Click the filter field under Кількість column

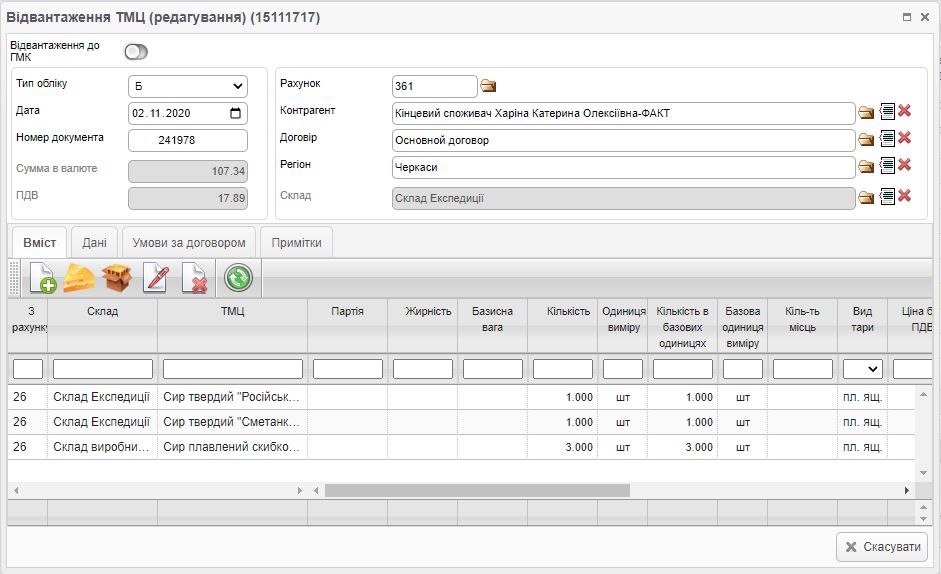(563, 369)
